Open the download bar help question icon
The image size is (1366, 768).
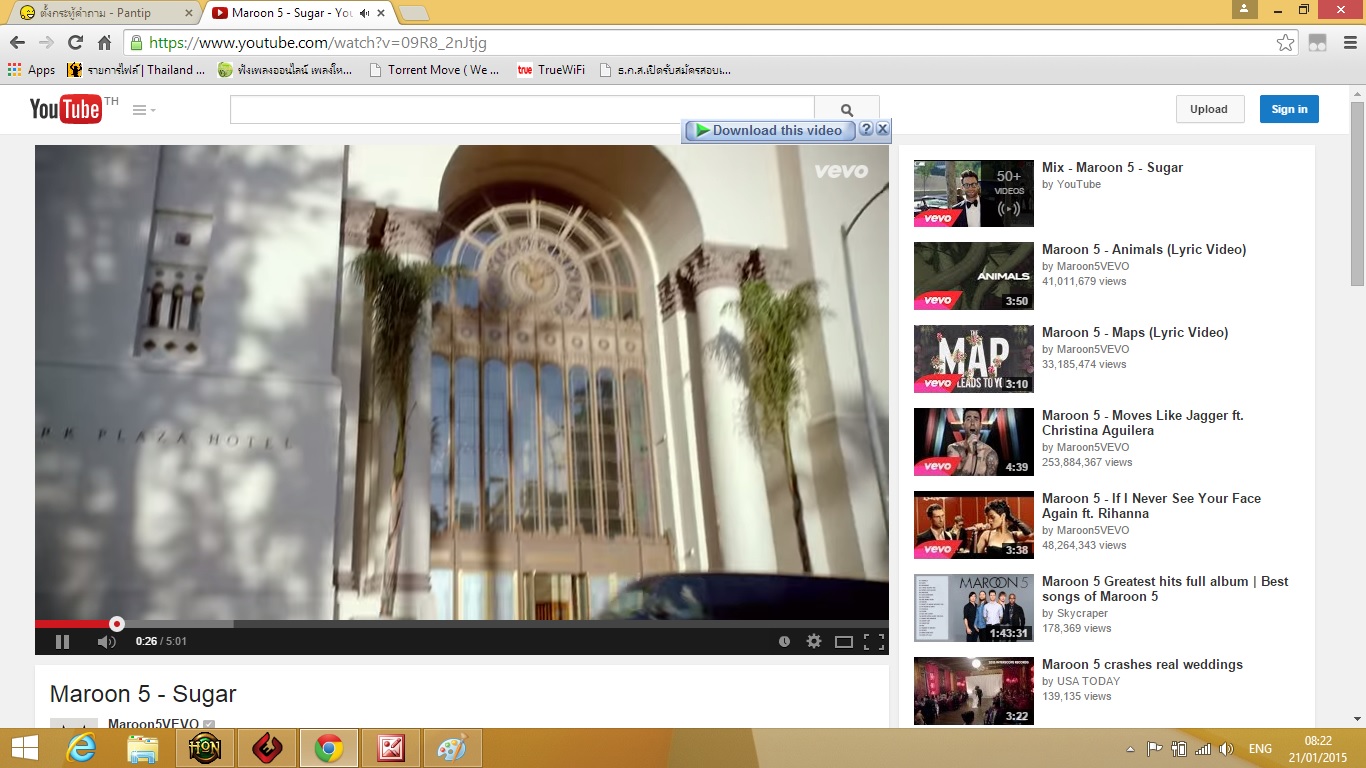click(x=866, y=129)
